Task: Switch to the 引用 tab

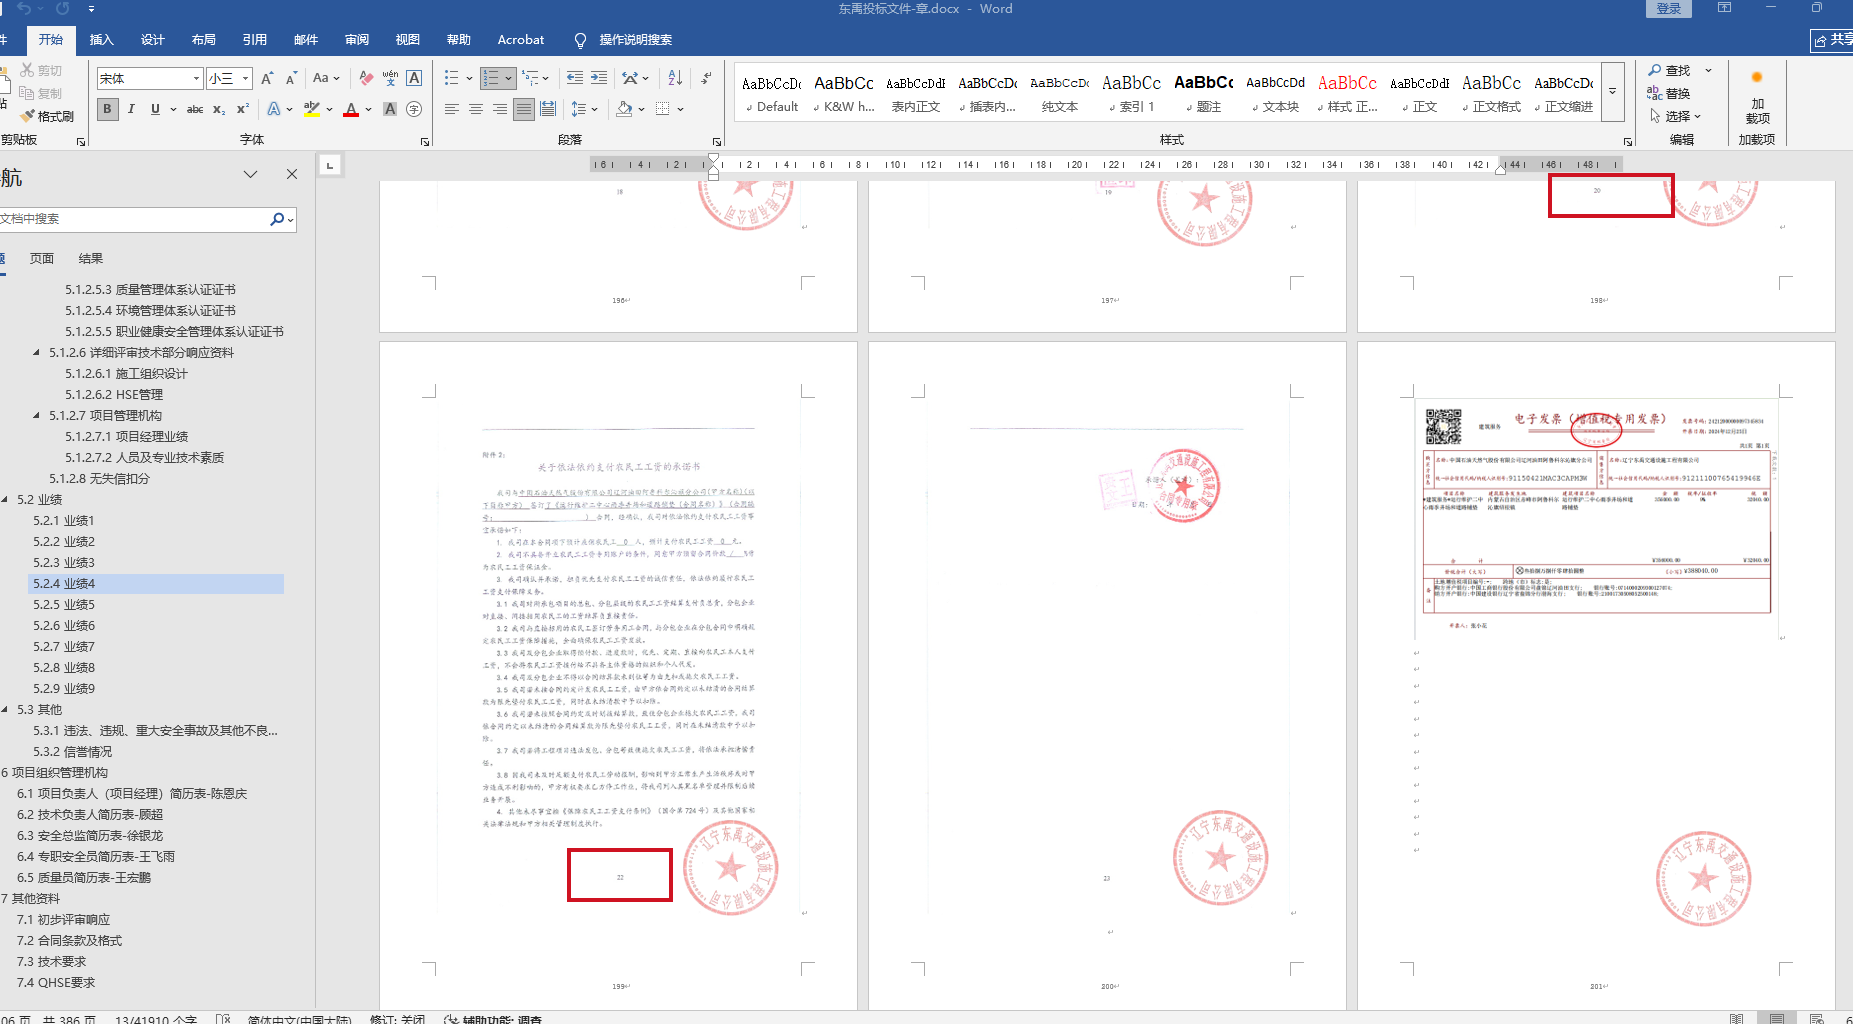Action: (254, 40)
